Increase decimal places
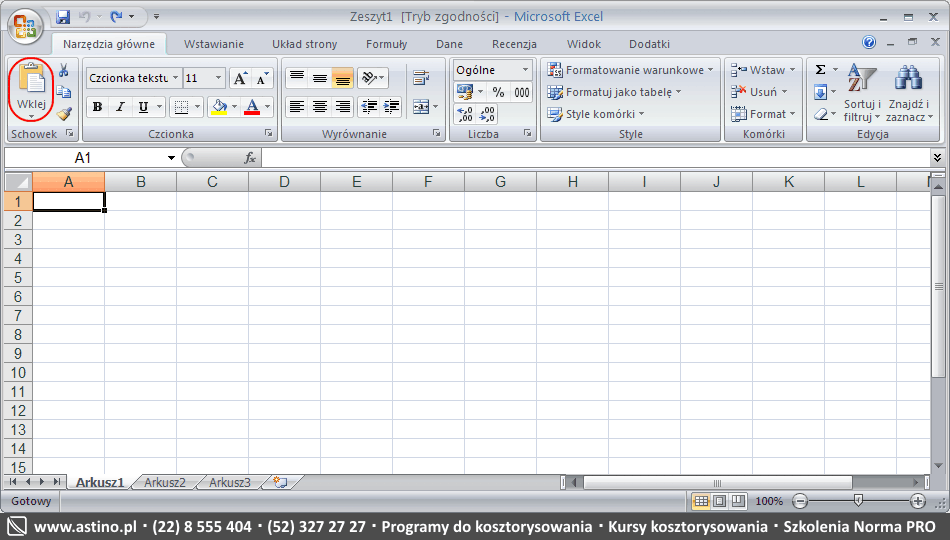Viewport: 950px width, 540px height. 465,114
